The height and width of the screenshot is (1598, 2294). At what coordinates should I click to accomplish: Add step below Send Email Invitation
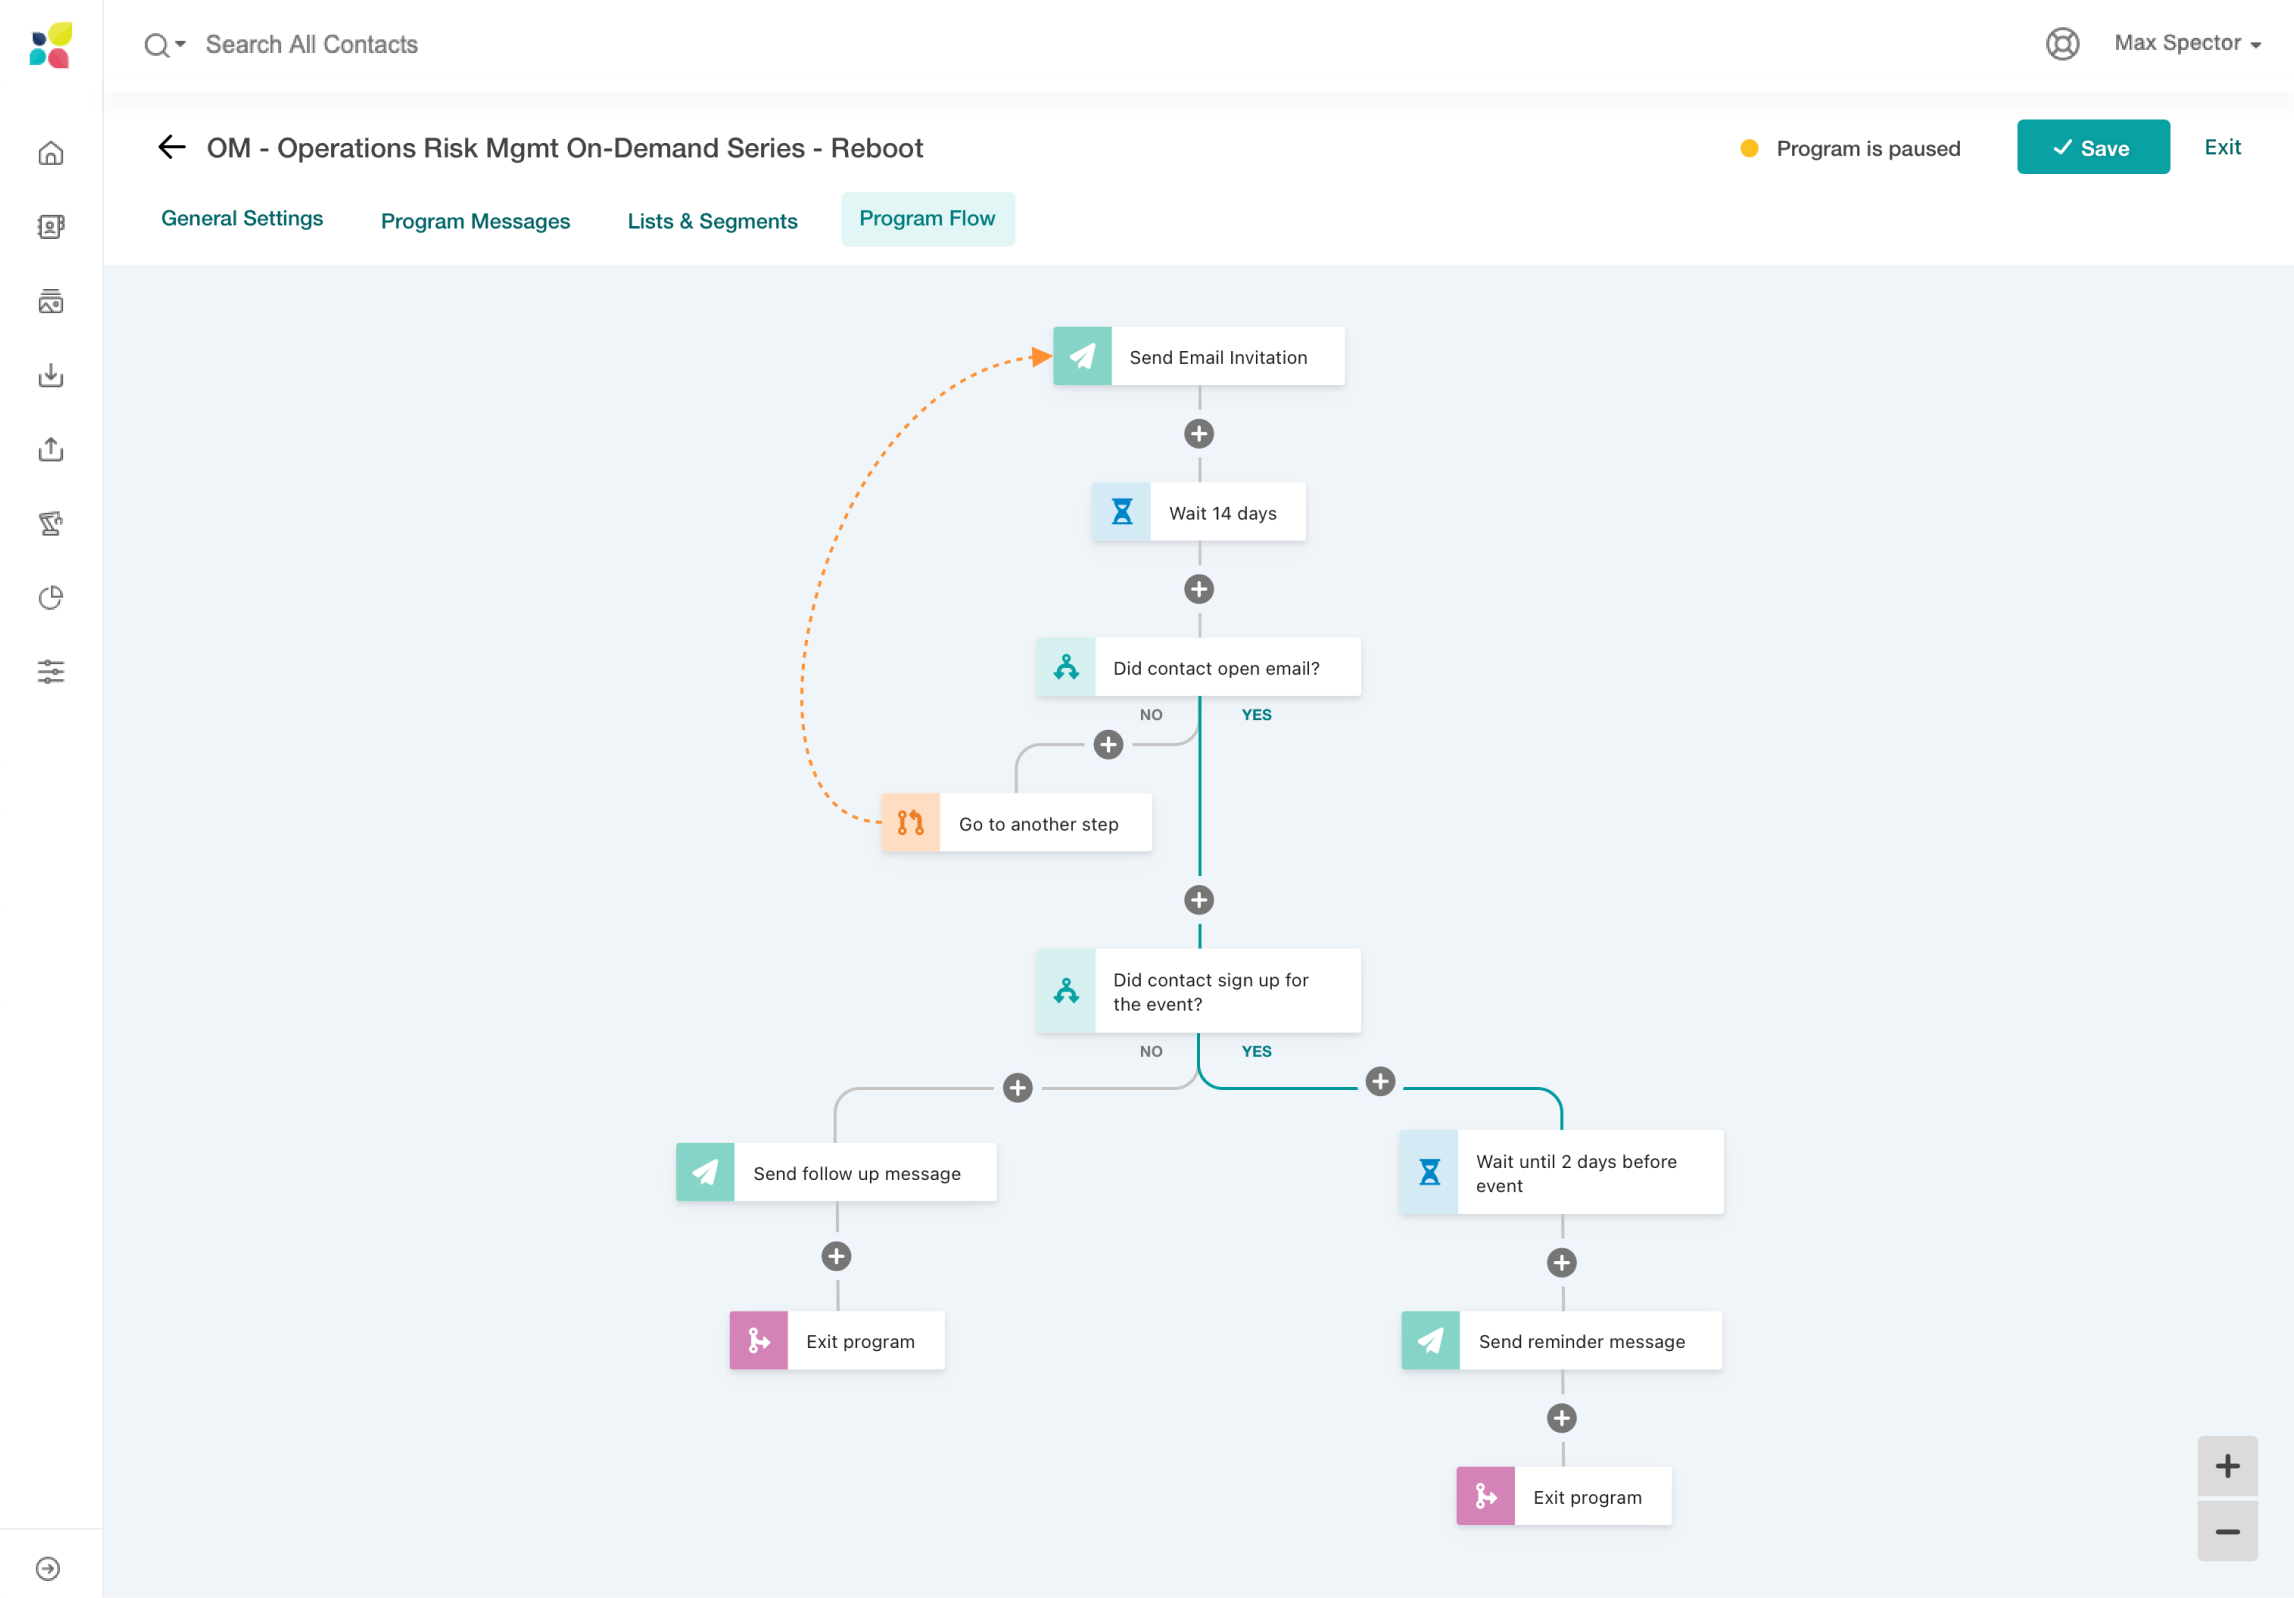tap(1198, 434)
